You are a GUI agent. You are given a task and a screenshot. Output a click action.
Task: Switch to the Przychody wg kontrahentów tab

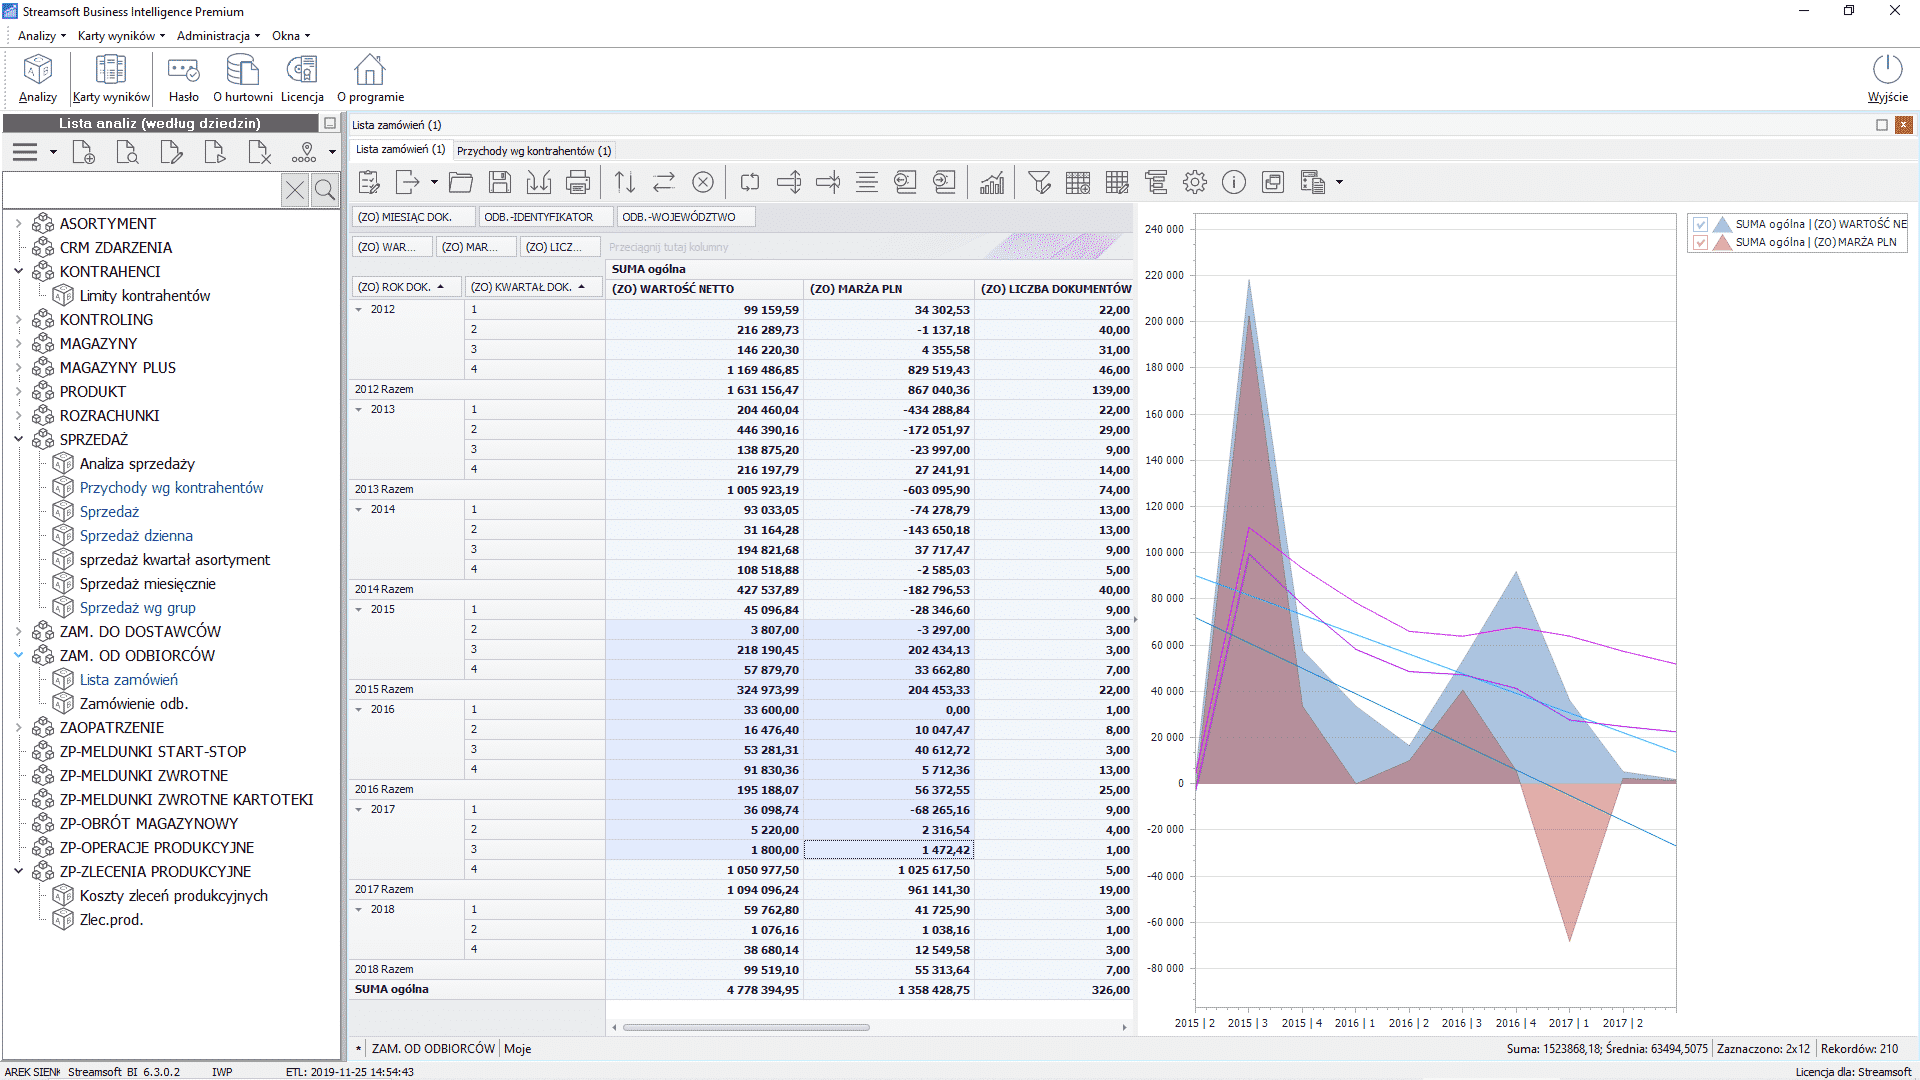533,150
